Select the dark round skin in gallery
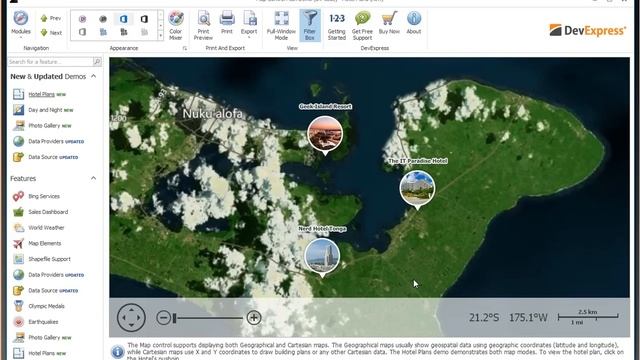 pyautogui.click(x=103, y=19)
